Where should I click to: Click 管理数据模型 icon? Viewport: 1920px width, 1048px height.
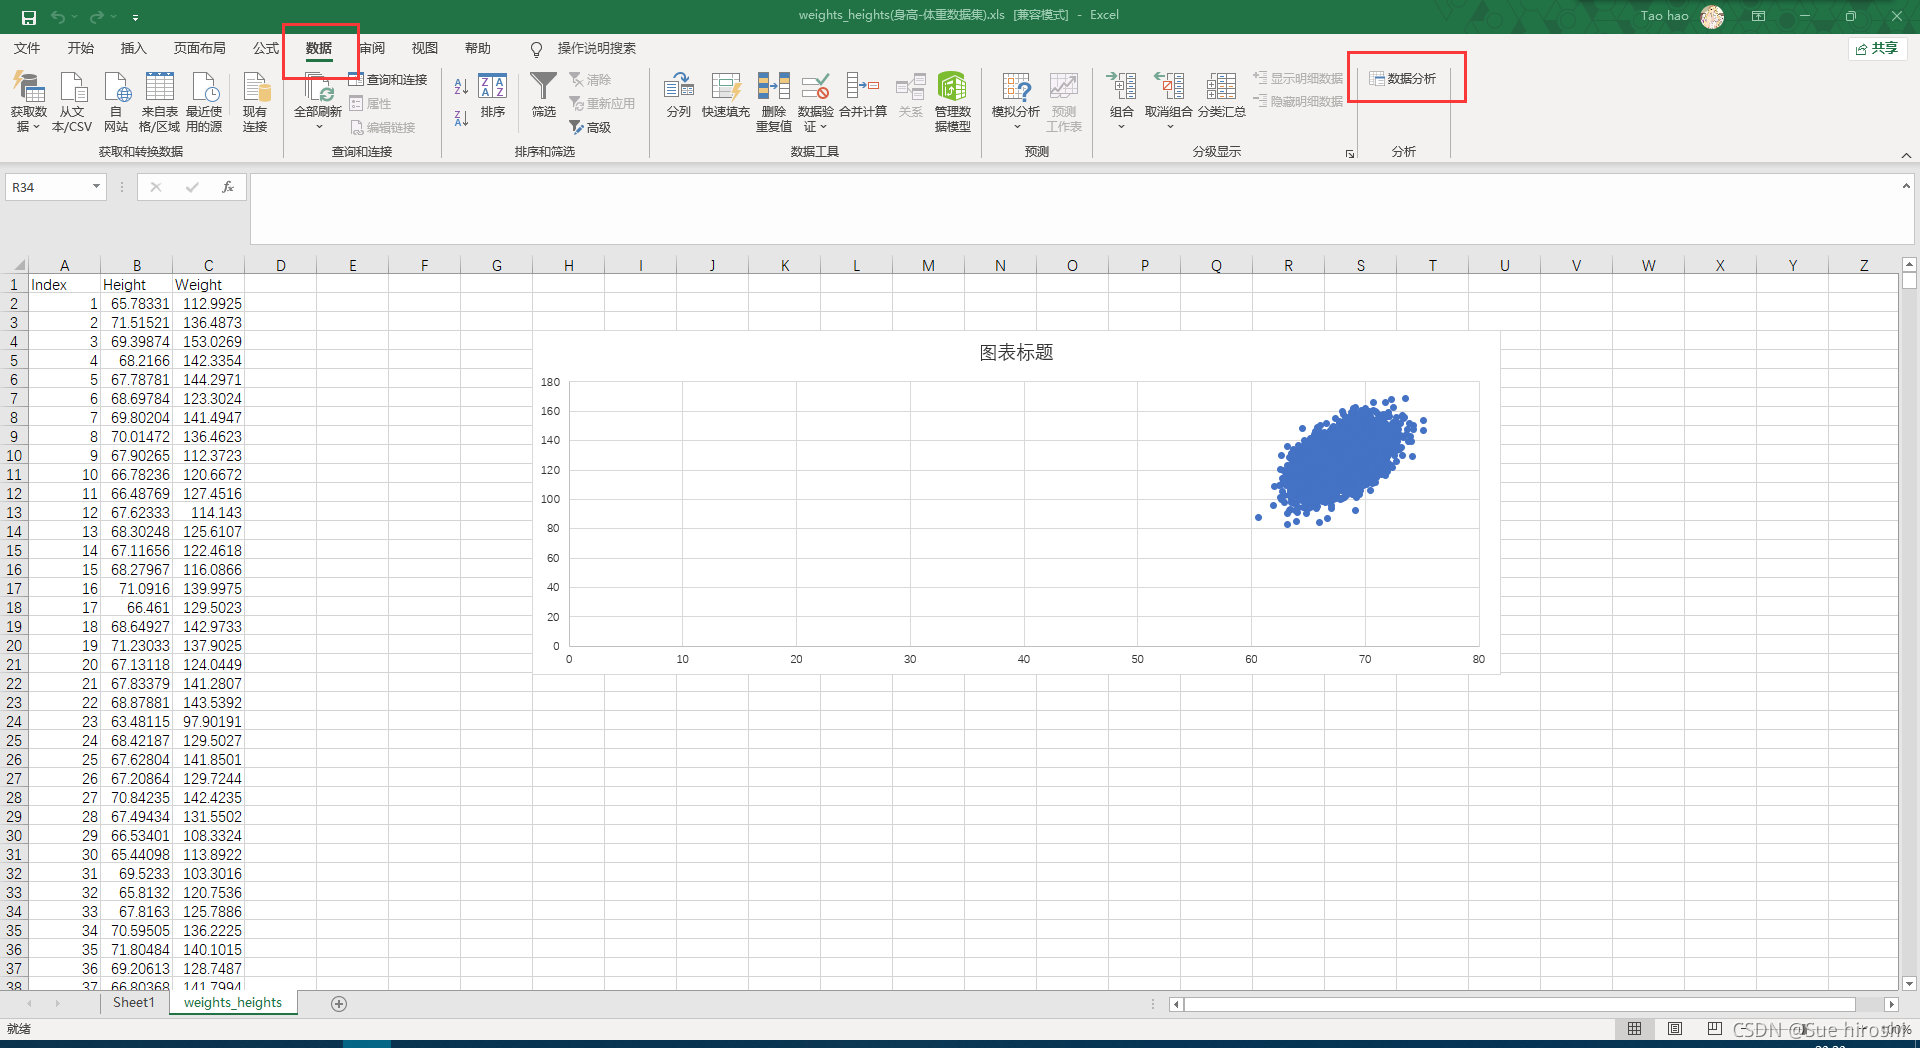point(953,102)
